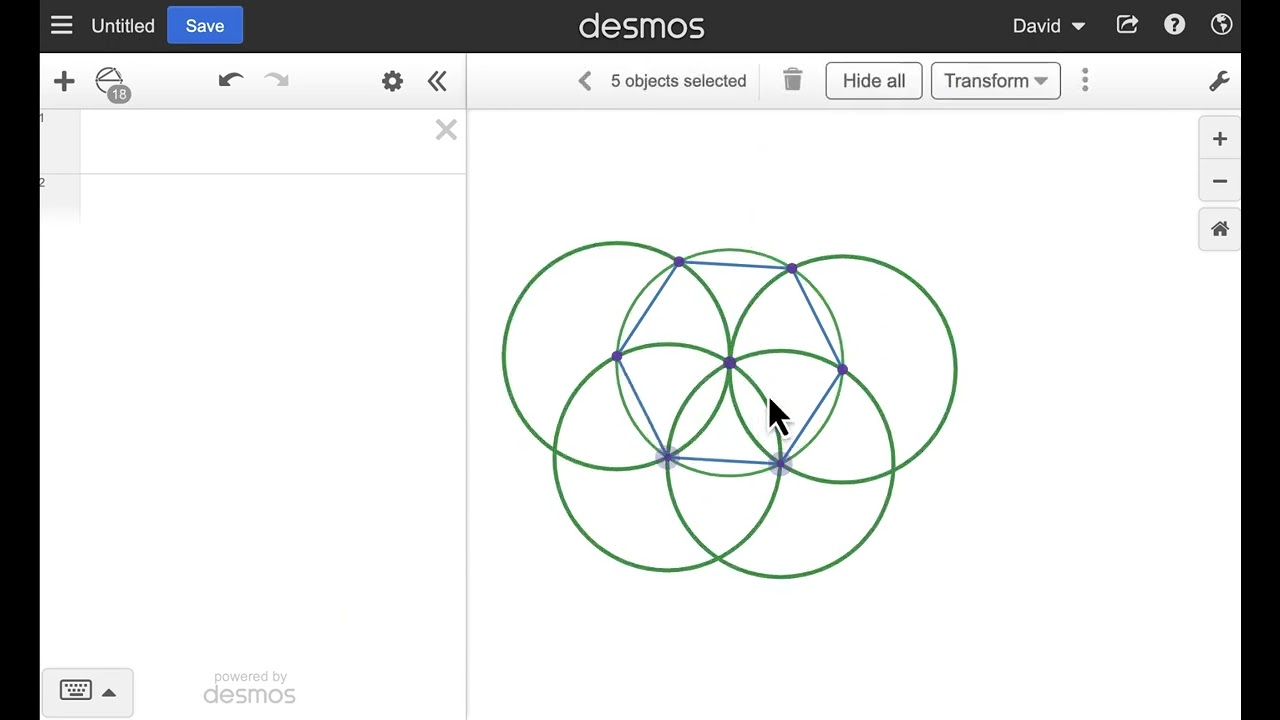Click the highlighted bottom-left hexagon vertex
Image resolution: width=1280 pixels, height=720 pixels.
point(667,457)
